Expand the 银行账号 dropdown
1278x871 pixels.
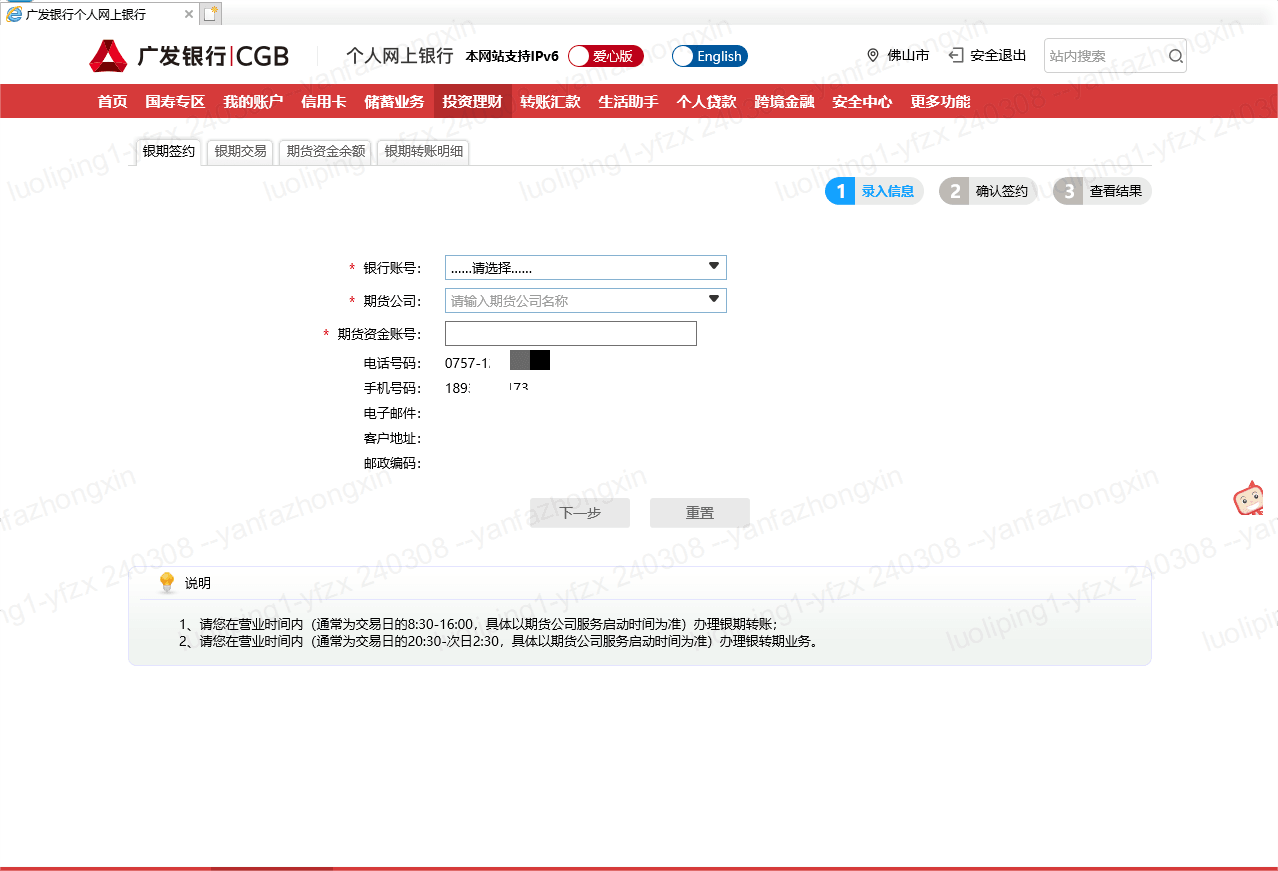(713, 267)
